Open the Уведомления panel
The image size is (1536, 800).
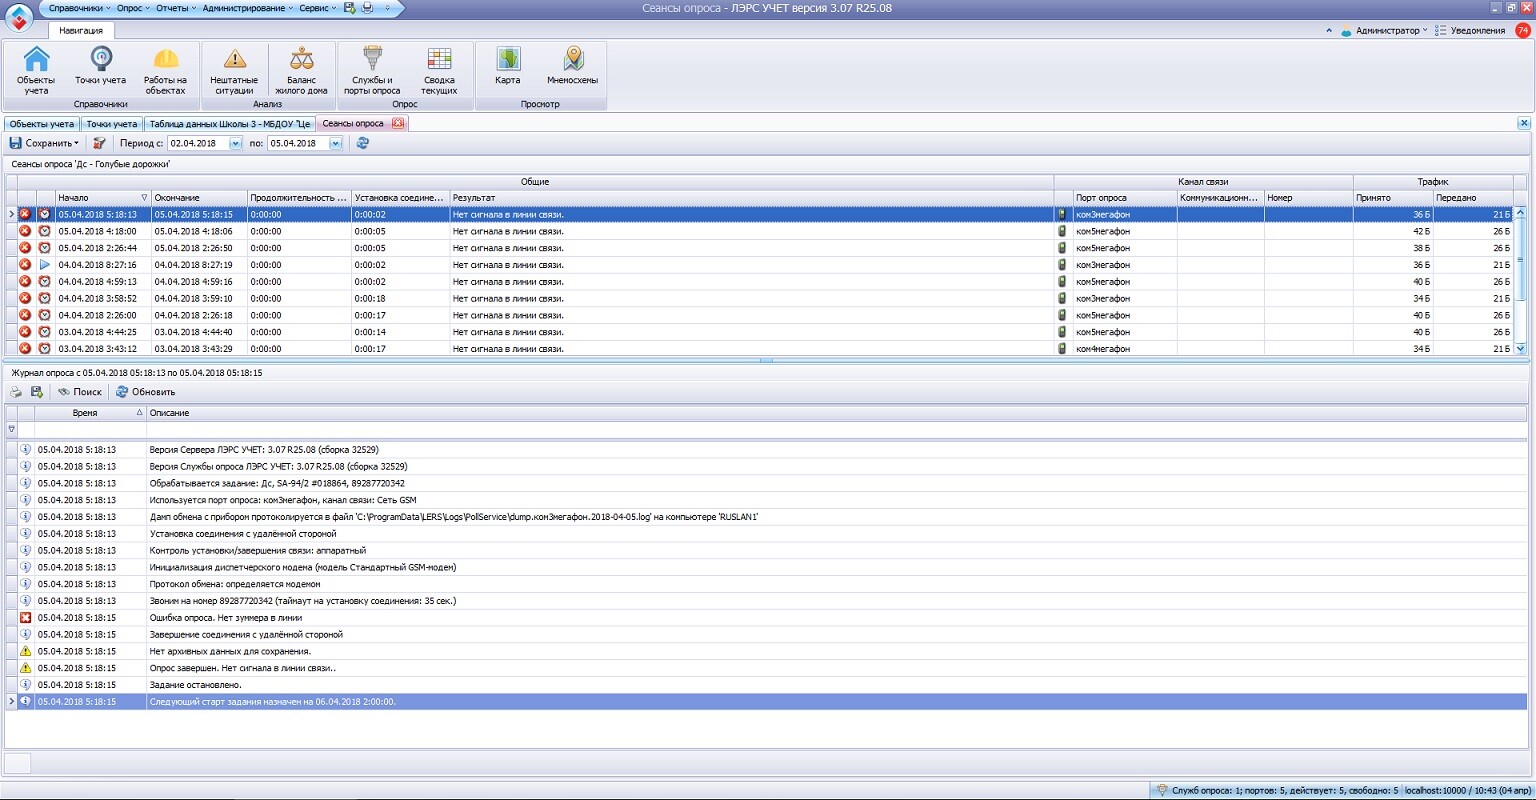click(1470, 30)
